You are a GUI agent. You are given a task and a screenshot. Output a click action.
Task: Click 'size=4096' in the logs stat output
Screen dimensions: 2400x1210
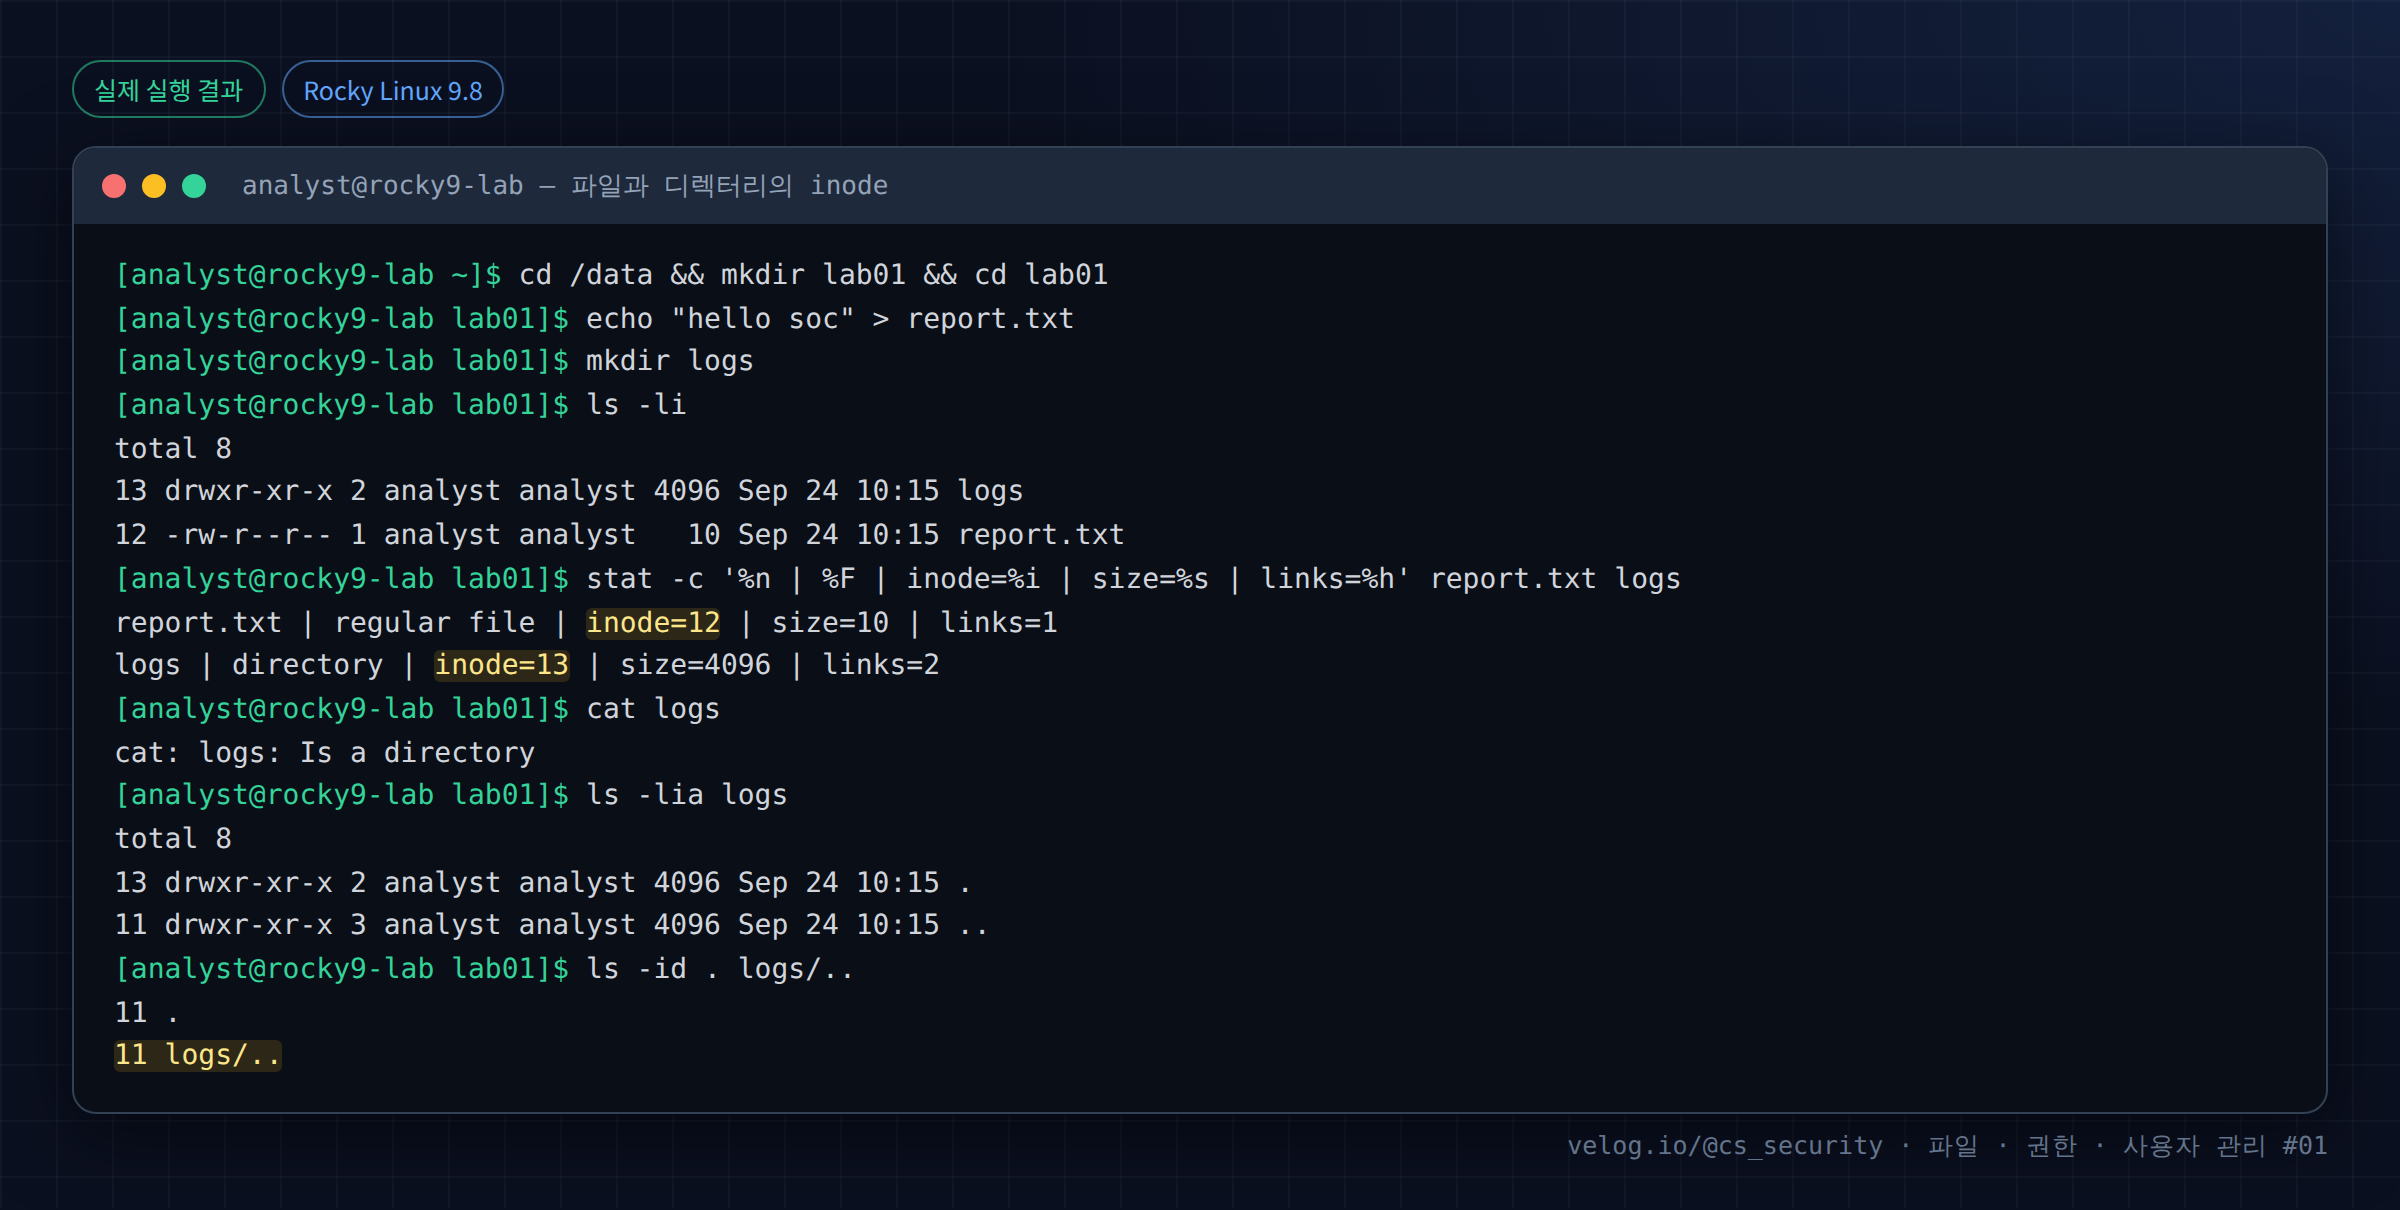tap(696, 665)
